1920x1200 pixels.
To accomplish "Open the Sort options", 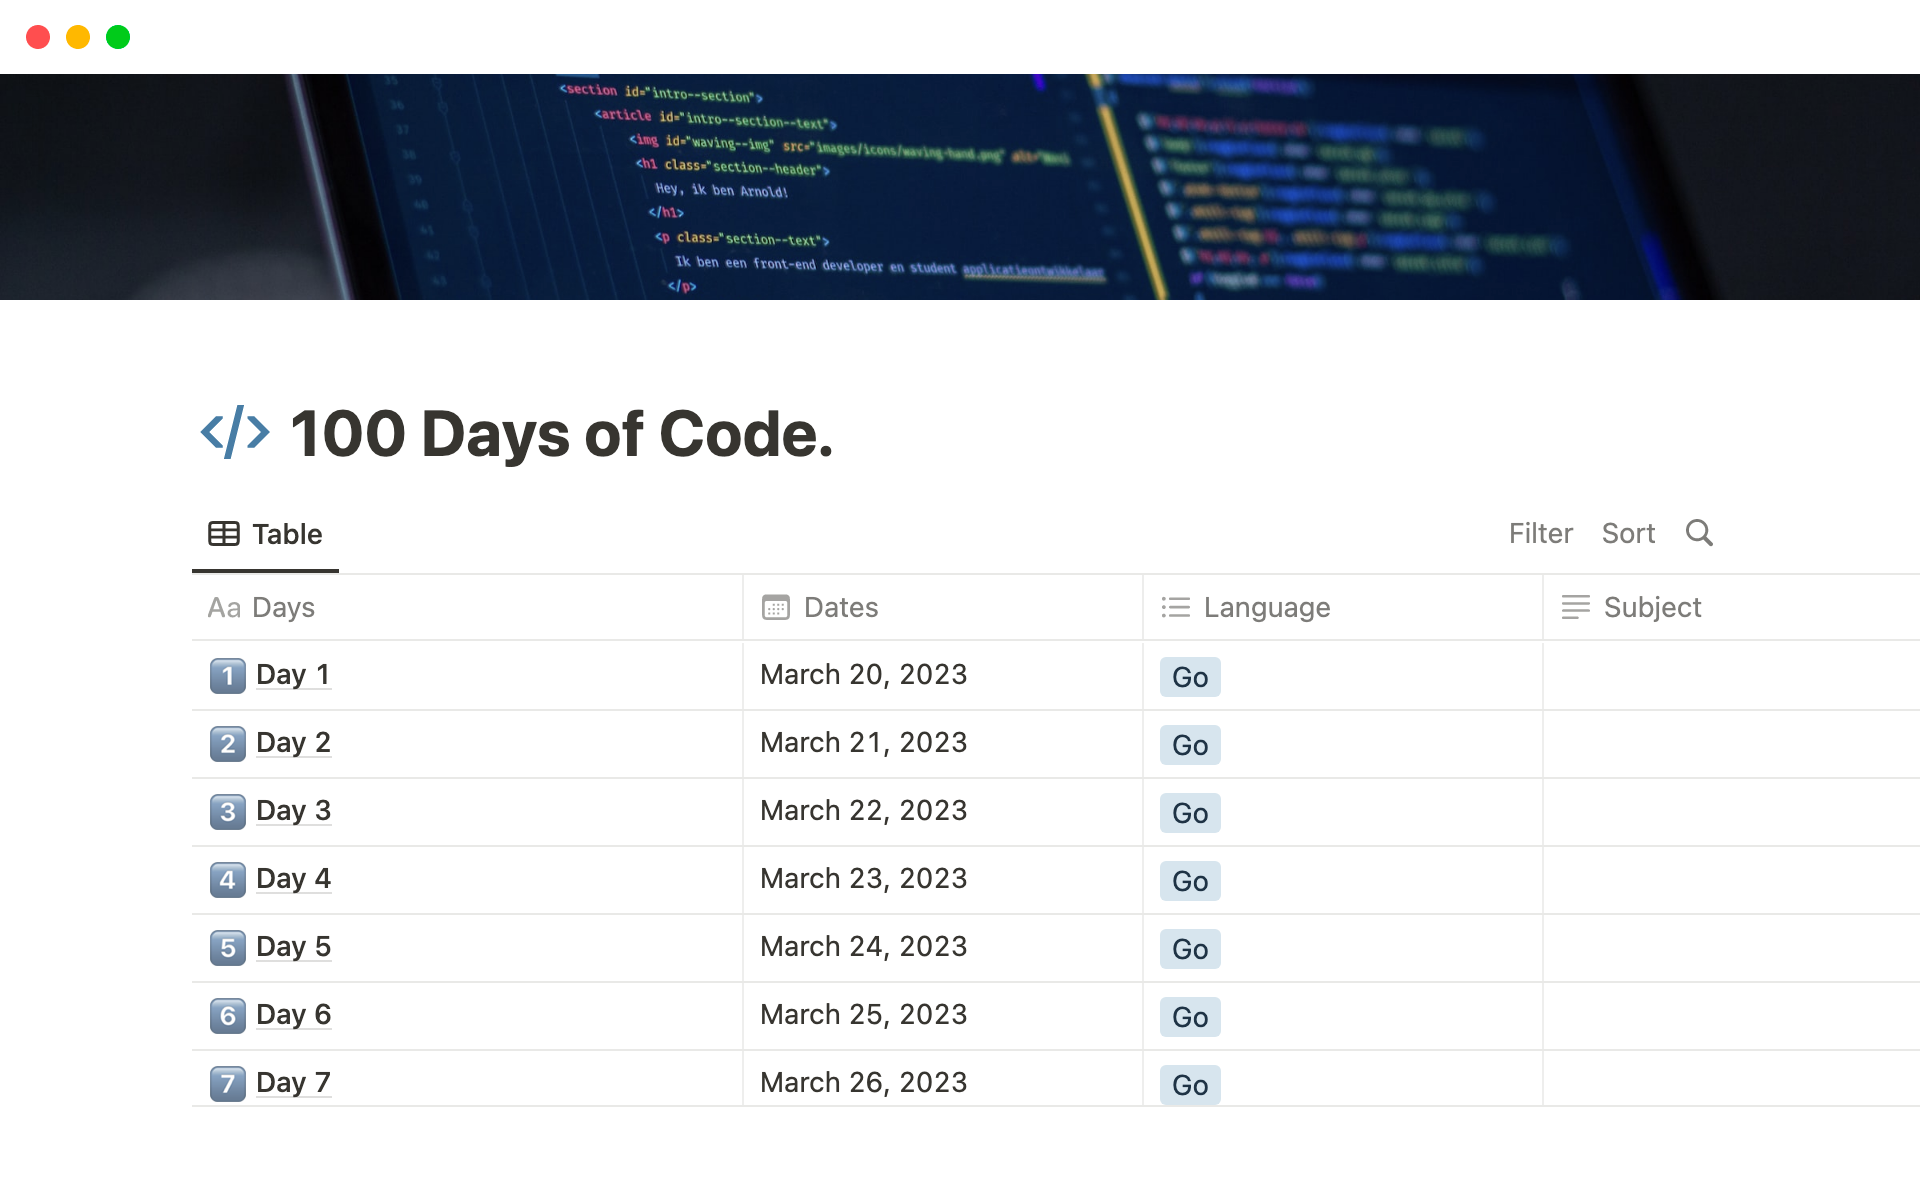I will coord(1628,533).
